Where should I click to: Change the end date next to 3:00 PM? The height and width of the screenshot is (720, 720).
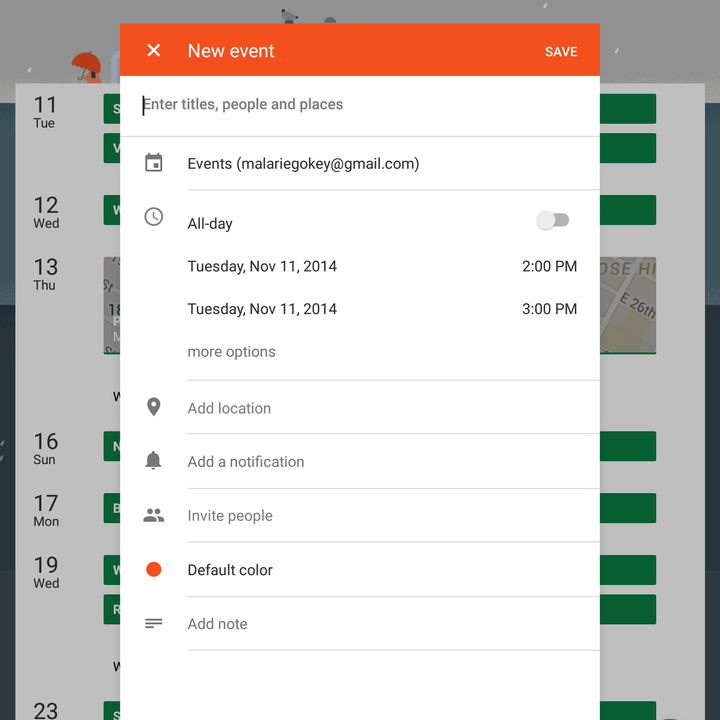pyautogui.click(x=262, y=309)
